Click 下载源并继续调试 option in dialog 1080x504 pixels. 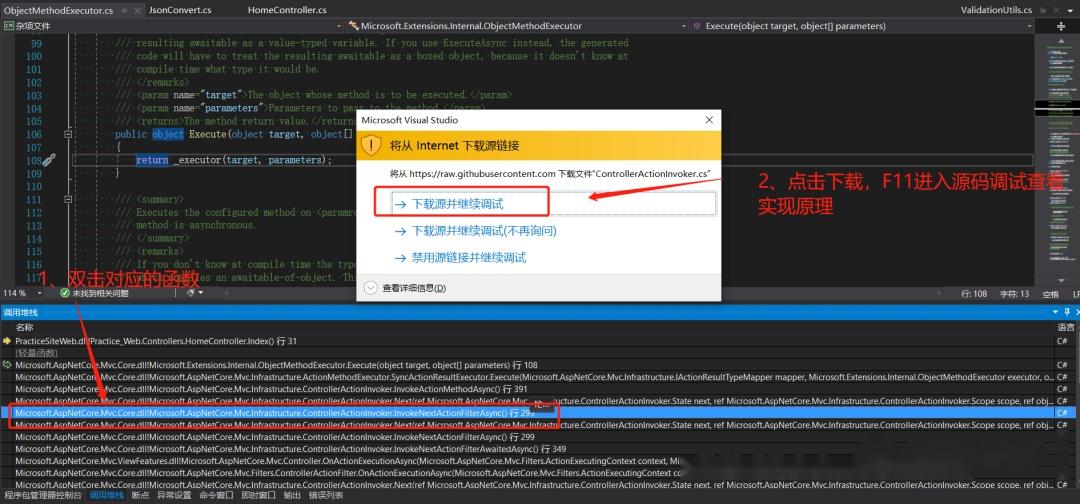pos(457,203)
